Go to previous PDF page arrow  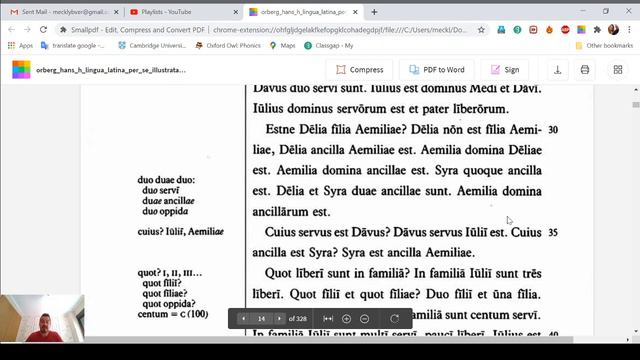244,318
